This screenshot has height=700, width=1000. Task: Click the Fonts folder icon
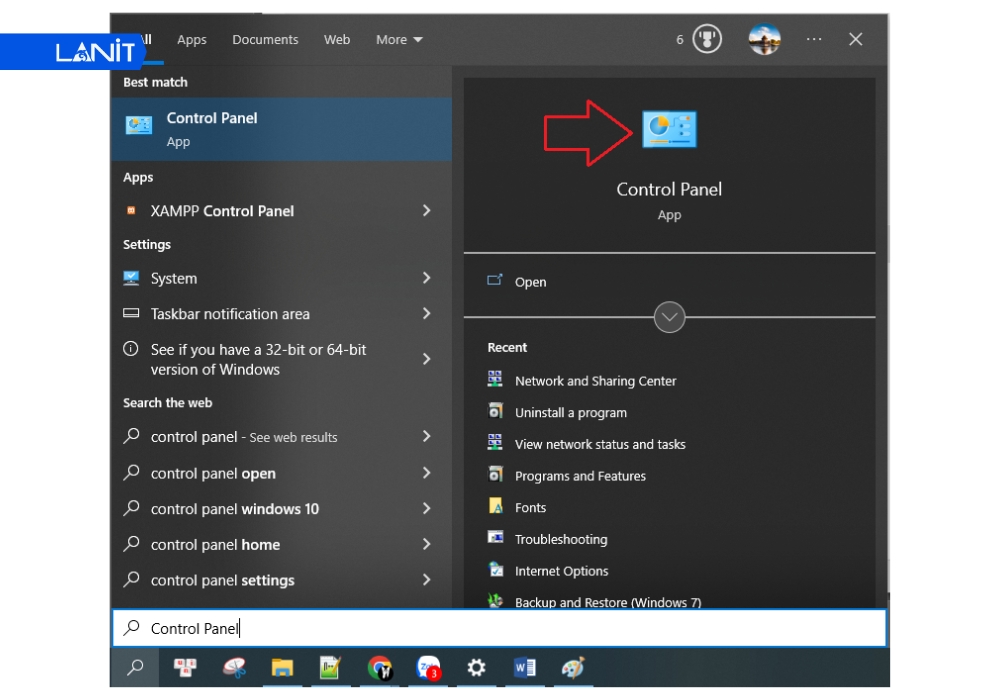[495, 506]
